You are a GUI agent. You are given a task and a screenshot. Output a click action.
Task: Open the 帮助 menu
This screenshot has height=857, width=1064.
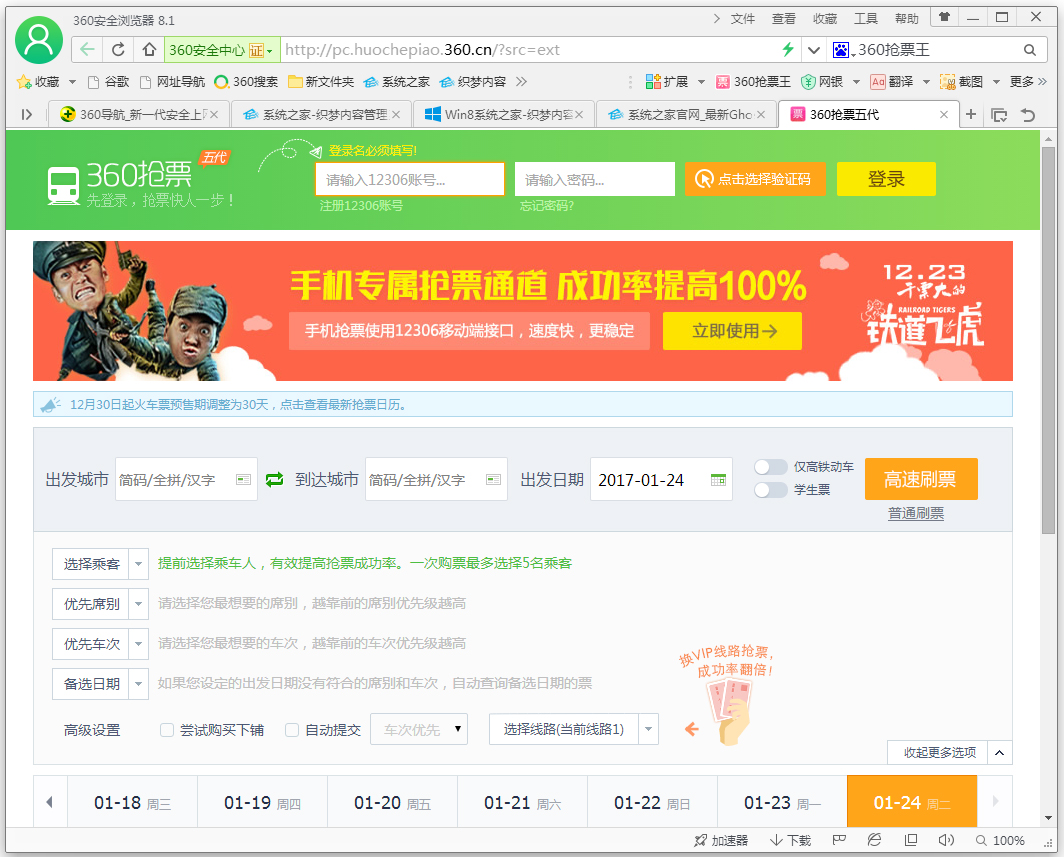907,19
